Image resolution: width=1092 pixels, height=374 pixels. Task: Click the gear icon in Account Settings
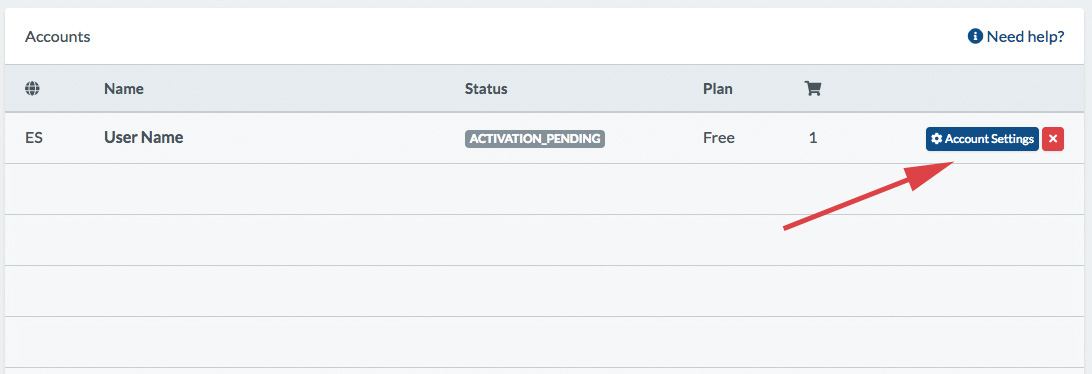[x=937, y=139]
